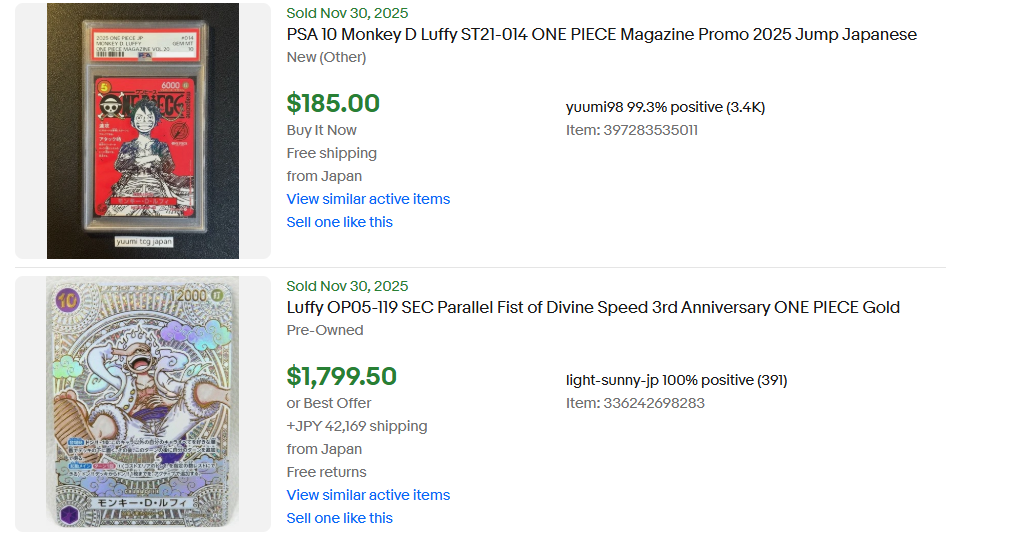This screenshot has height=546, width=1012.
Task: Click the or Best Offer text
Action: pos(329,403)
